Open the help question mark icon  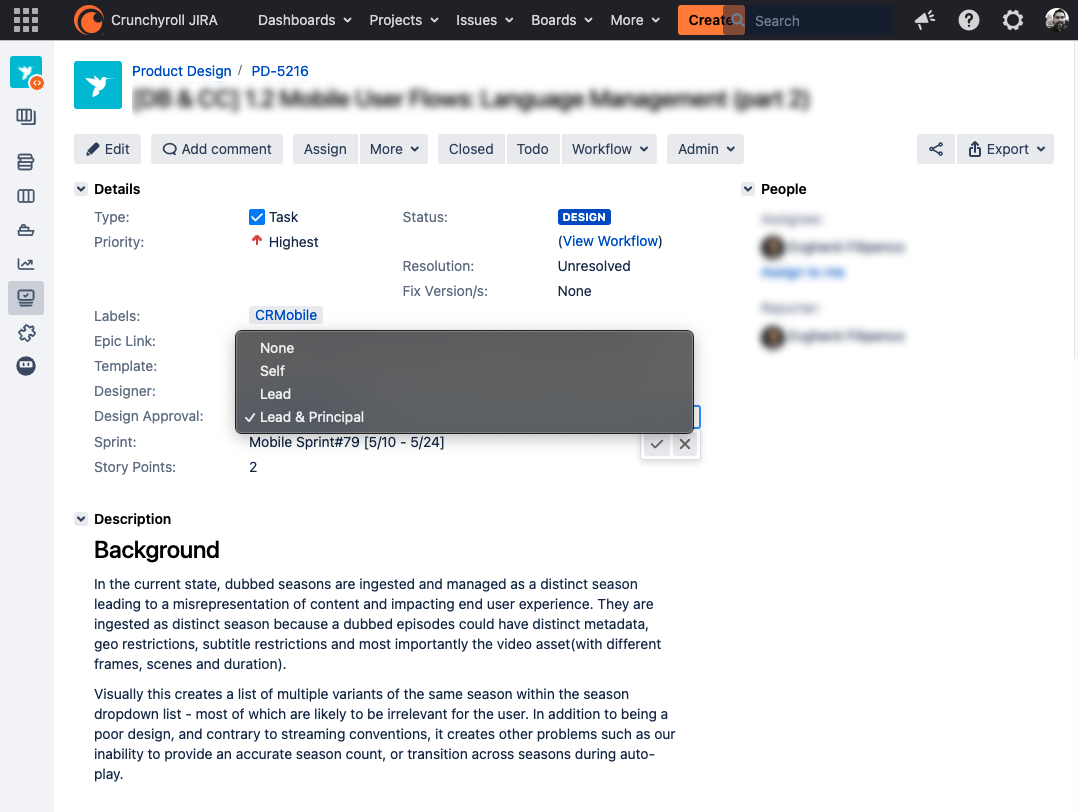(x=969, y=21)
